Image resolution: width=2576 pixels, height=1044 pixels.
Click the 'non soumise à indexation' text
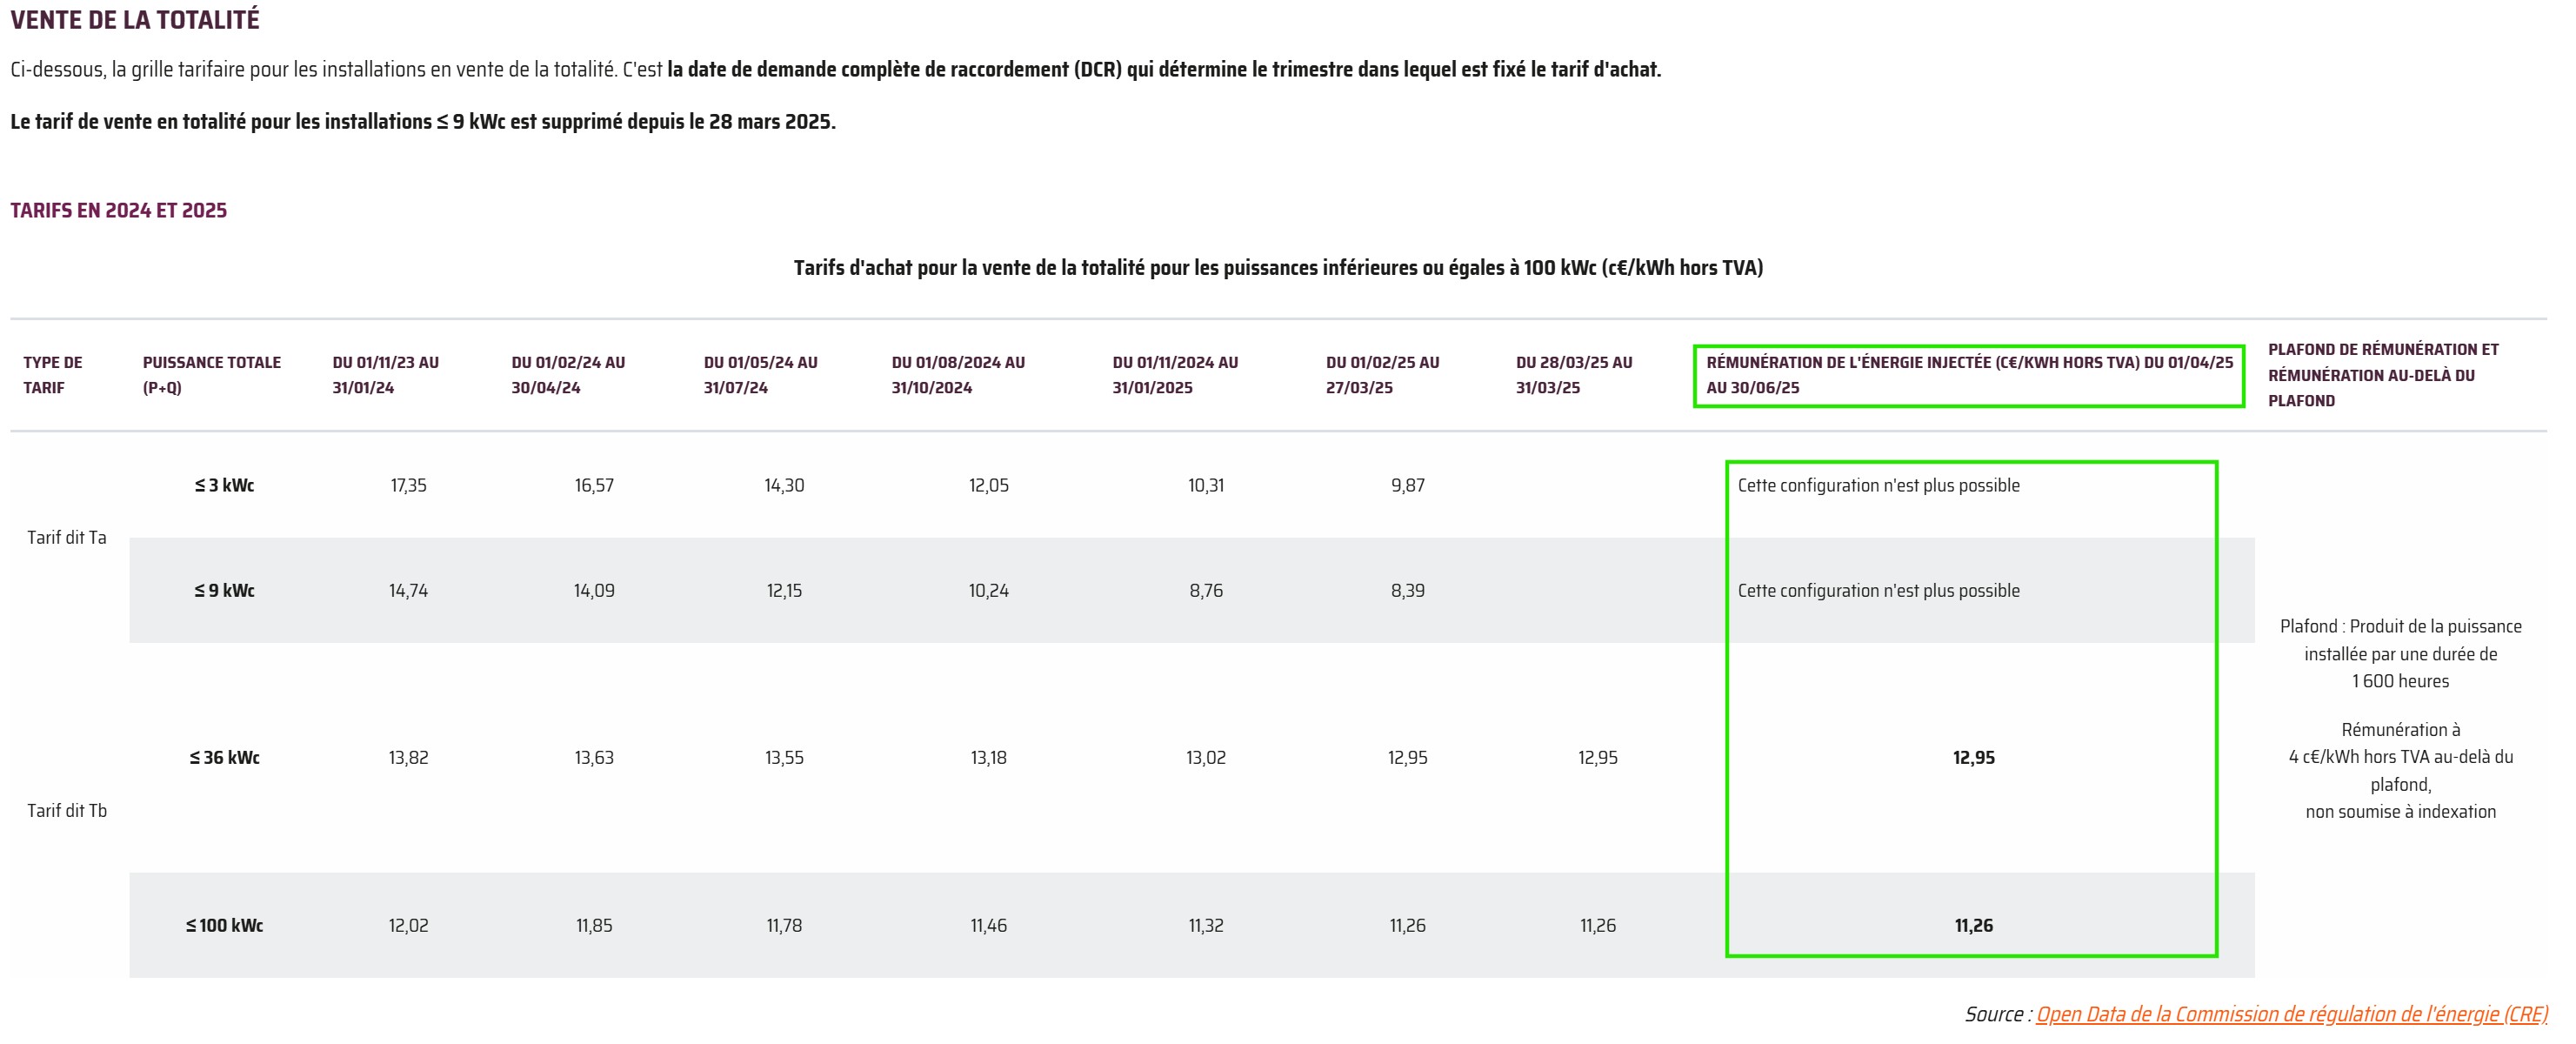2401,812
